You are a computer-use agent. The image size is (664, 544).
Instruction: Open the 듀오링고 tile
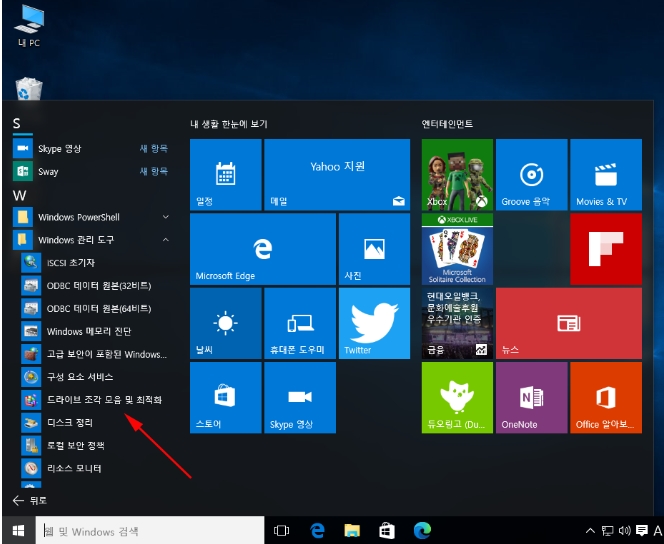click(457, 398)
